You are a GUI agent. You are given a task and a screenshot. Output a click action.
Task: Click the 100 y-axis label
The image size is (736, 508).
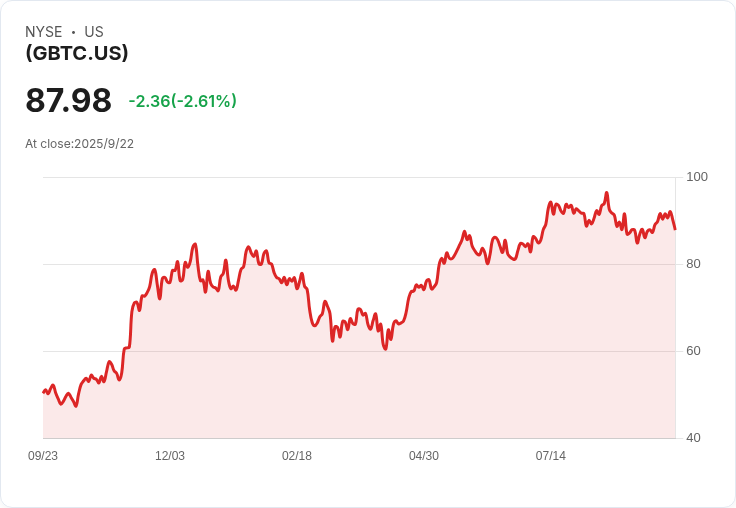coord(697,177)
